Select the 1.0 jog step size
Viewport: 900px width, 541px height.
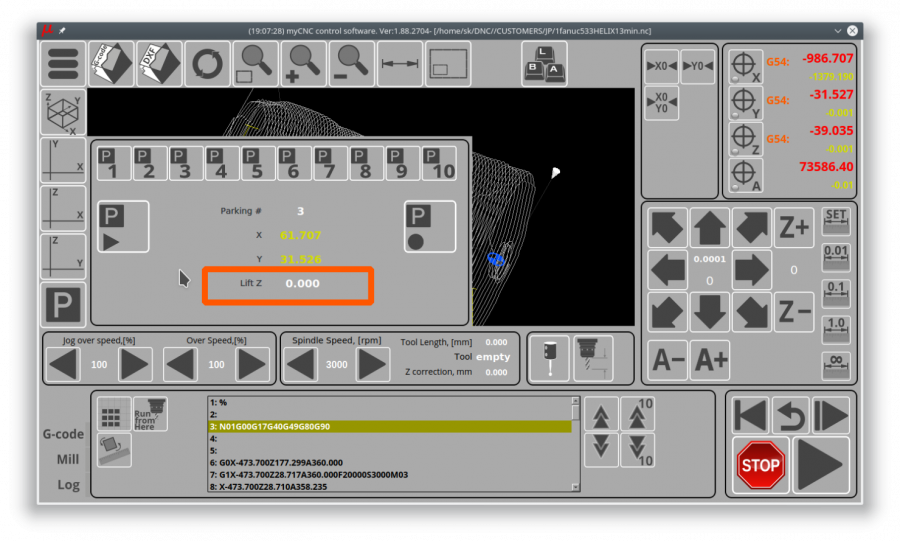pyautogui.click(x=836, y=327)
